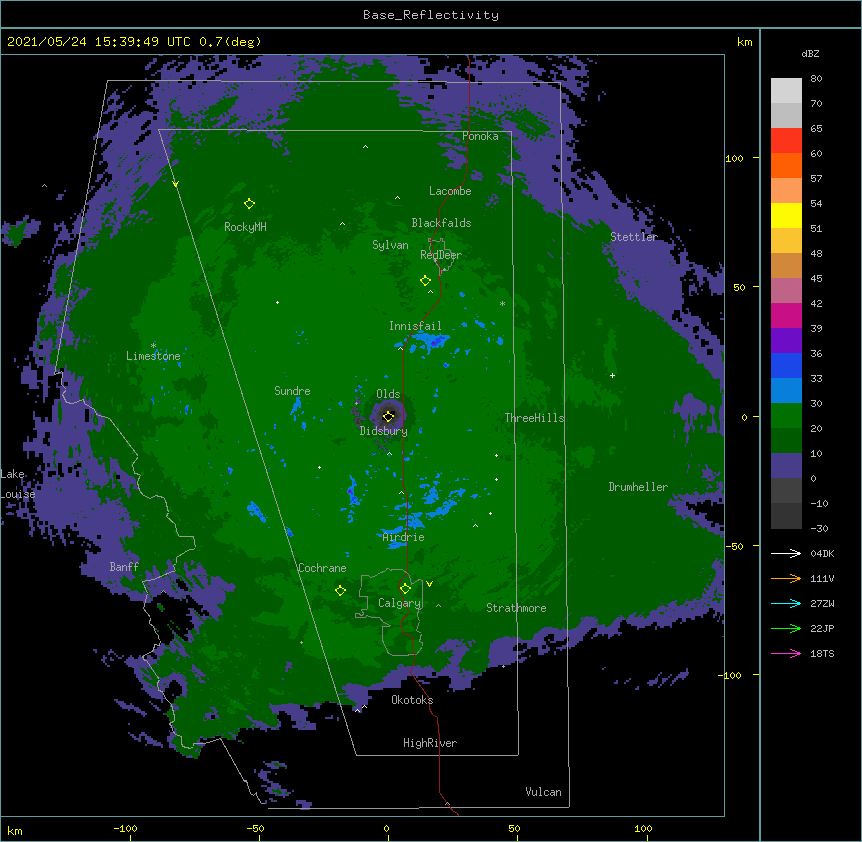Click the Banff label
862x842 pixels.
124,567
